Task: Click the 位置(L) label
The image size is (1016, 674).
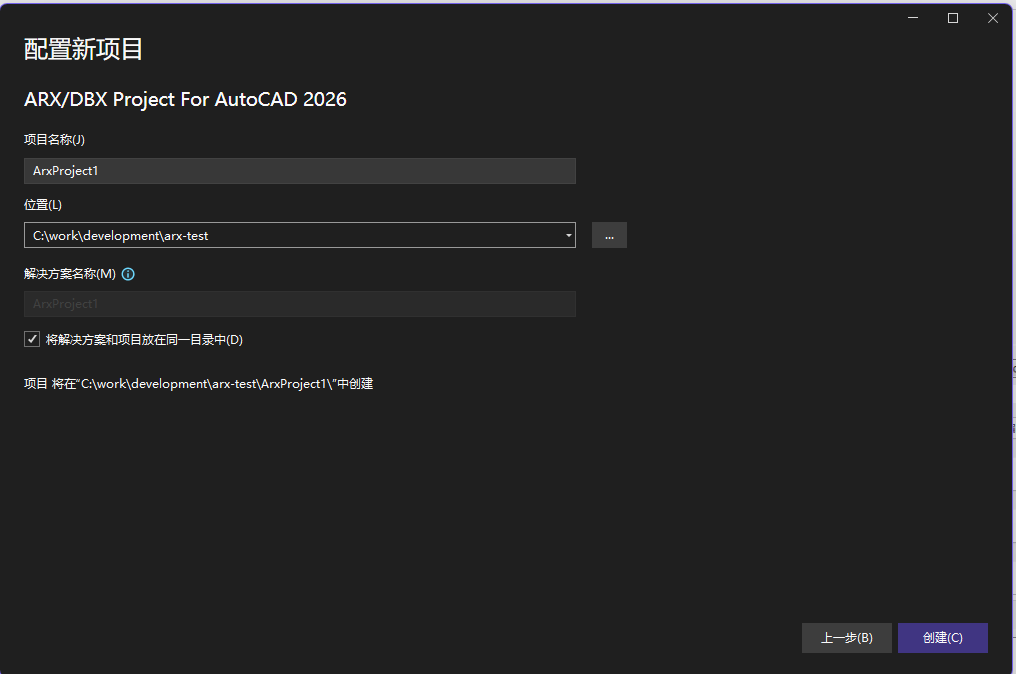Action: pos(43,205)
